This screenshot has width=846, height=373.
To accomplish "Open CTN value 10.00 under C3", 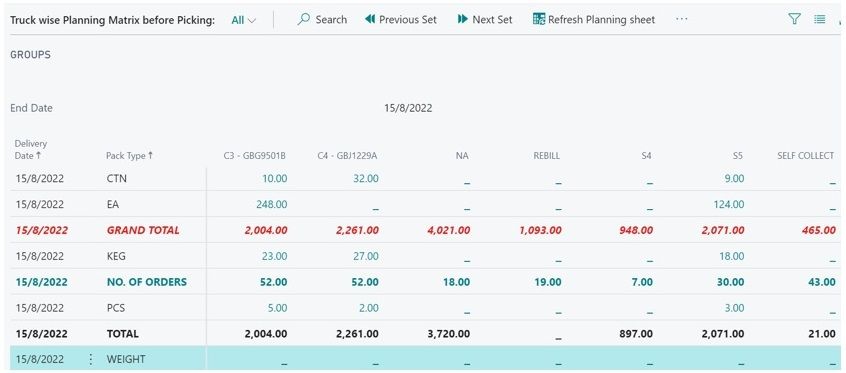I will 275,178.
